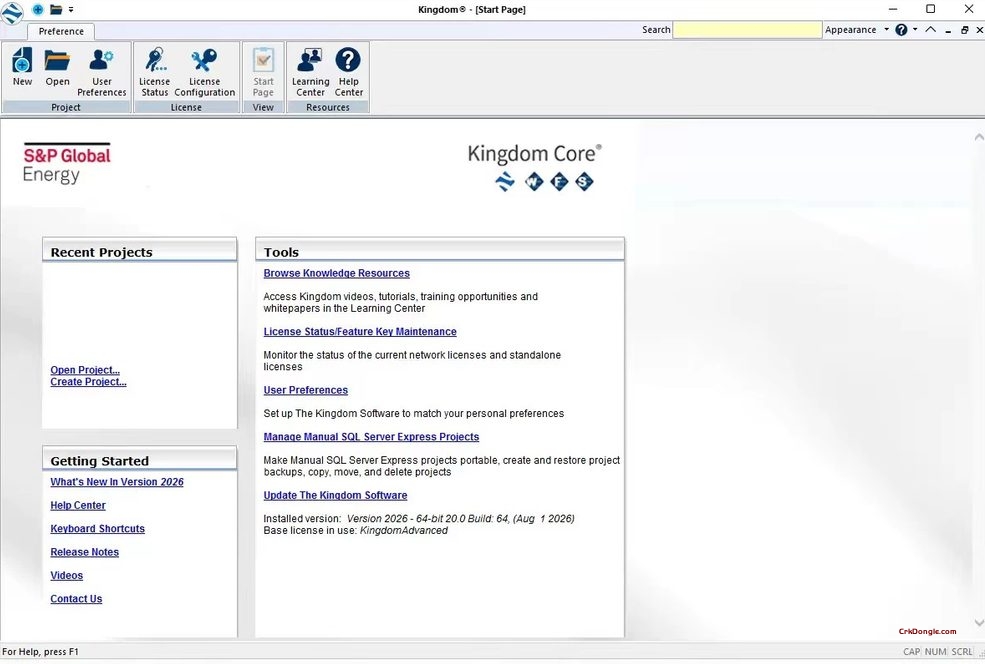View the Keyboard Shortcuts link
This screenshot has height=664, width=985.
[97, 528]
